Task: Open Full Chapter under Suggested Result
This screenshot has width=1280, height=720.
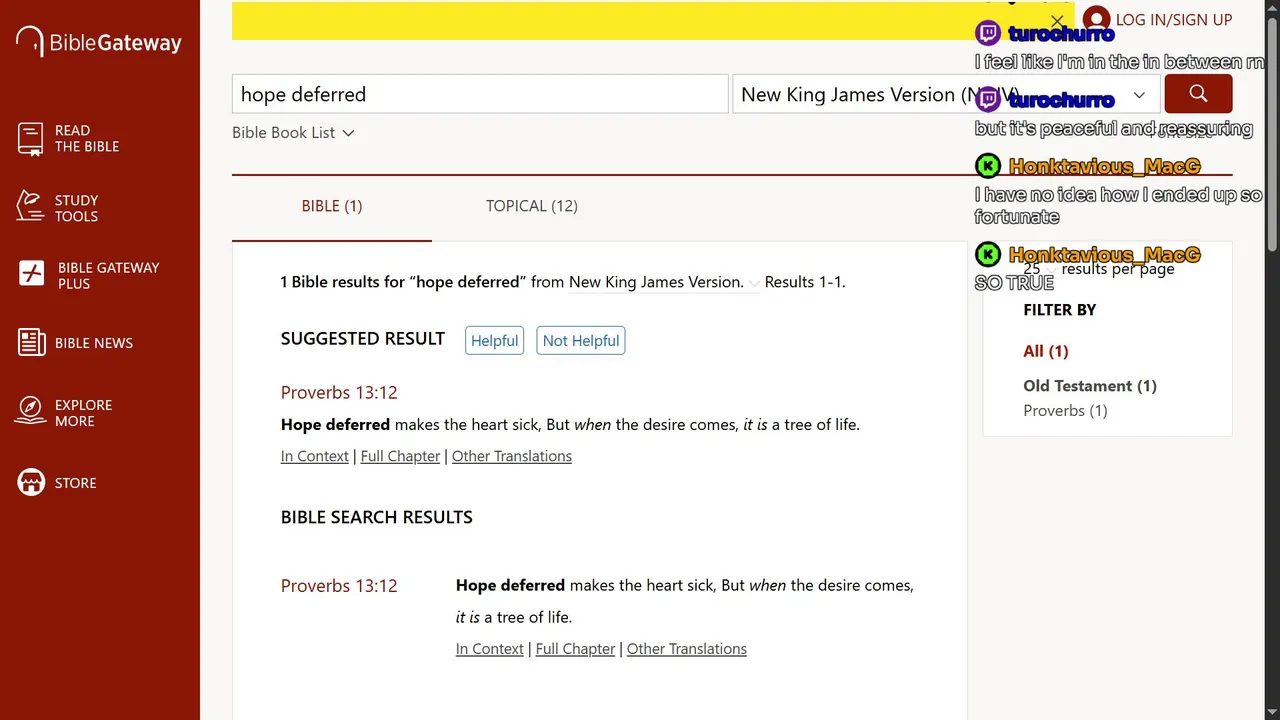Action: point(400,456)
